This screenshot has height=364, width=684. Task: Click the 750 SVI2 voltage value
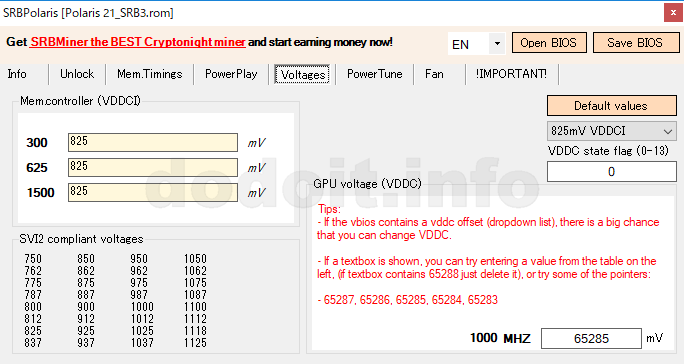33,259
